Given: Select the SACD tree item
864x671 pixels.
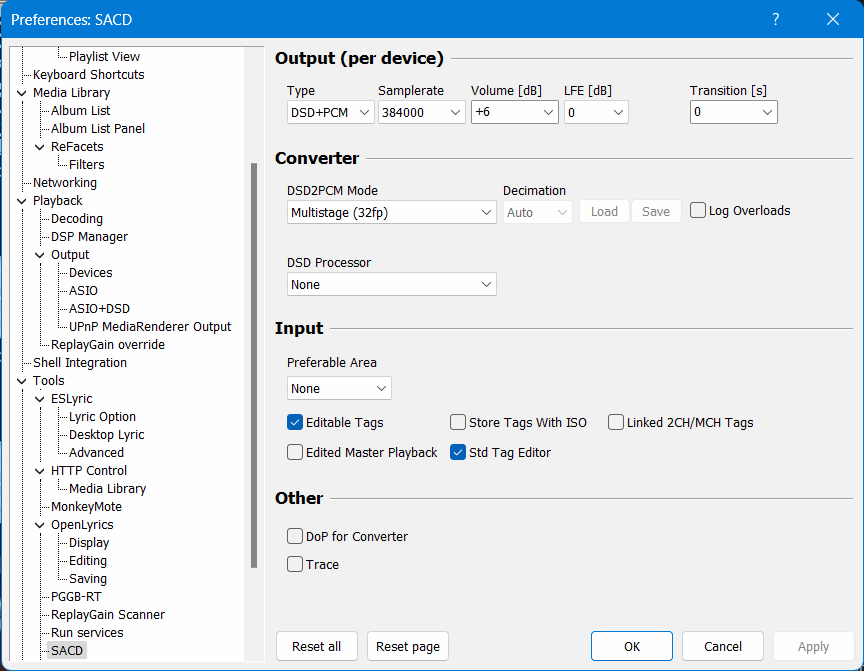Looking at the screenshot, I should coord(67,651).
